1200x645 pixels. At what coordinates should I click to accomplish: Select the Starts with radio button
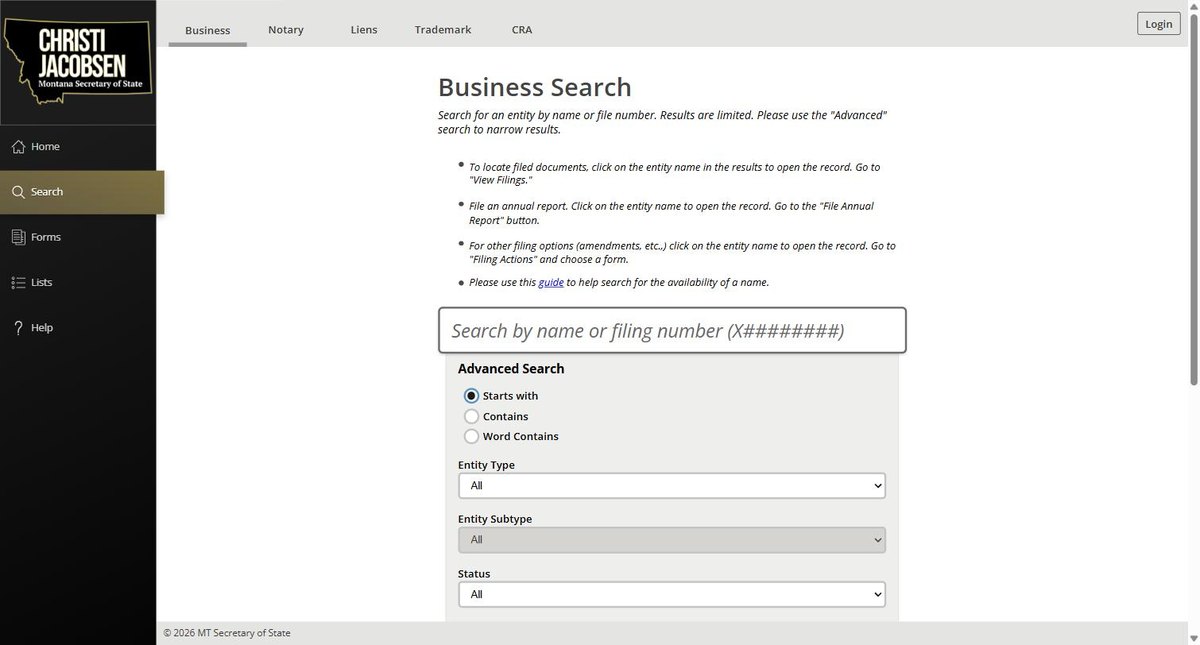(472, 396)
